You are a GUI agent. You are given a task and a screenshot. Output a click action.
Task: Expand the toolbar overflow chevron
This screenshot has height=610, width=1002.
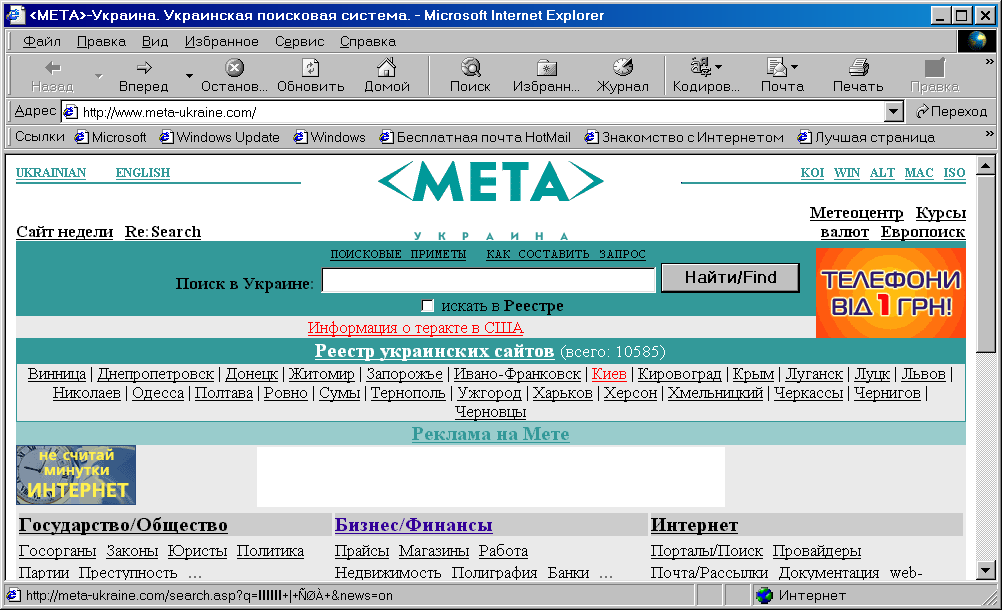point(989,61)
